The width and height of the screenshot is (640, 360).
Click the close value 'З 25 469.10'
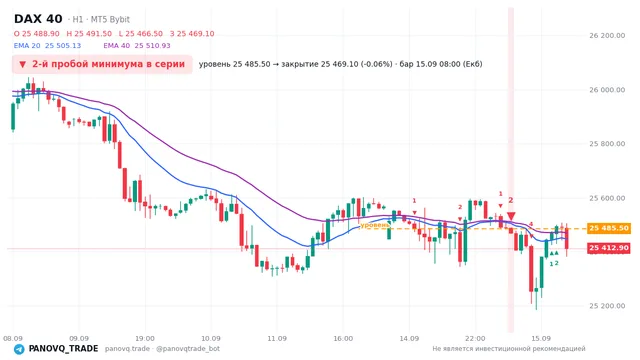(x=192, y=33)
